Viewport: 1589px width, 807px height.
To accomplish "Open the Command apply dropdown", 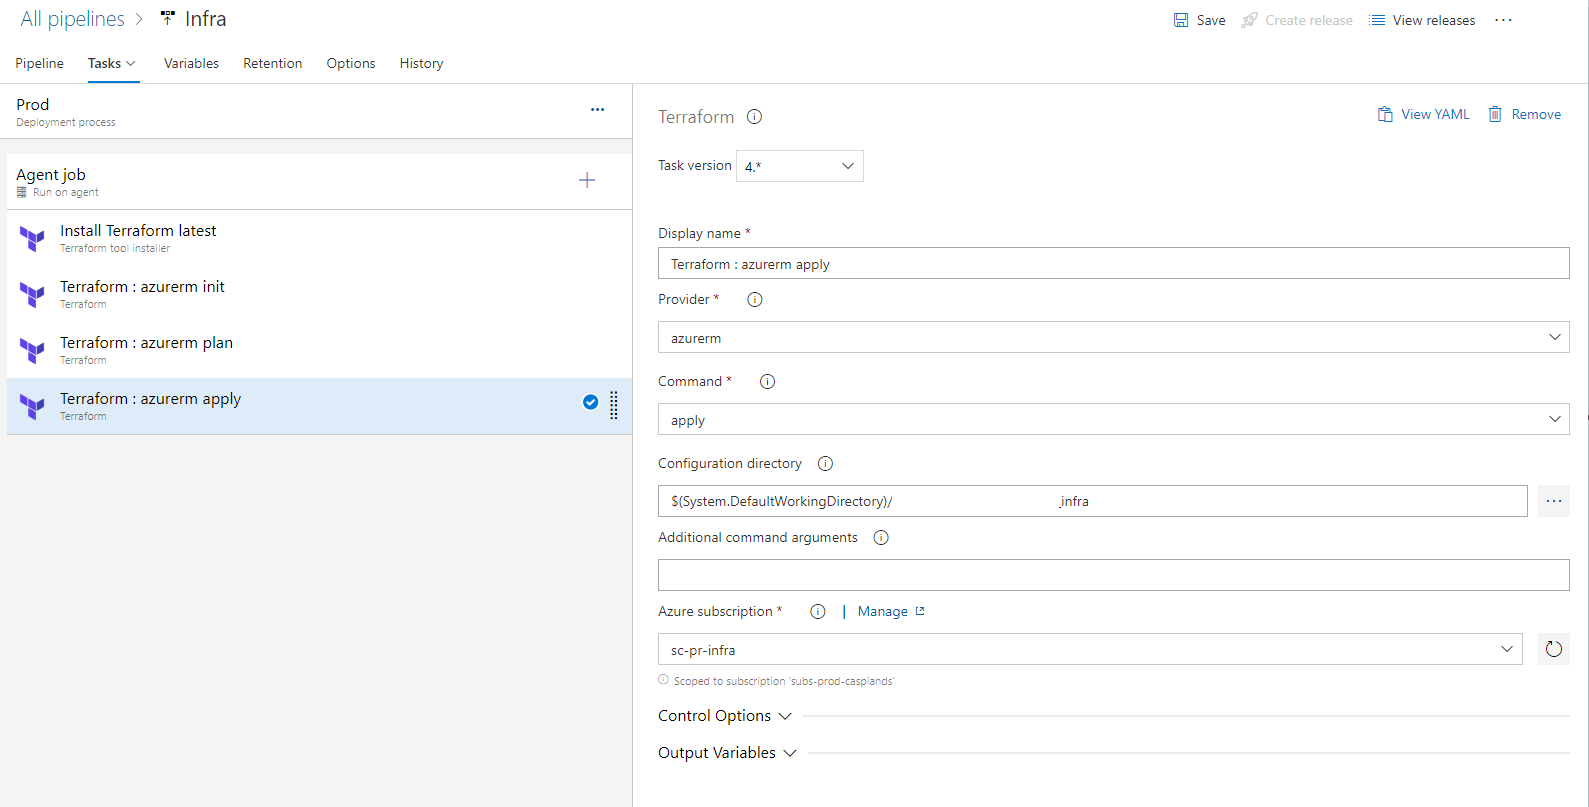I will (x=1113, y=419).
